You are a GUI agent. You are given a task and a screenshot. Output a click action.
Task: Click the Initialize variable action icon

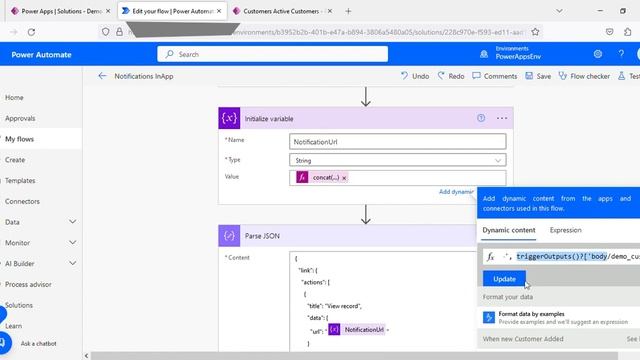pyautogui.click(x=229, y=118)
